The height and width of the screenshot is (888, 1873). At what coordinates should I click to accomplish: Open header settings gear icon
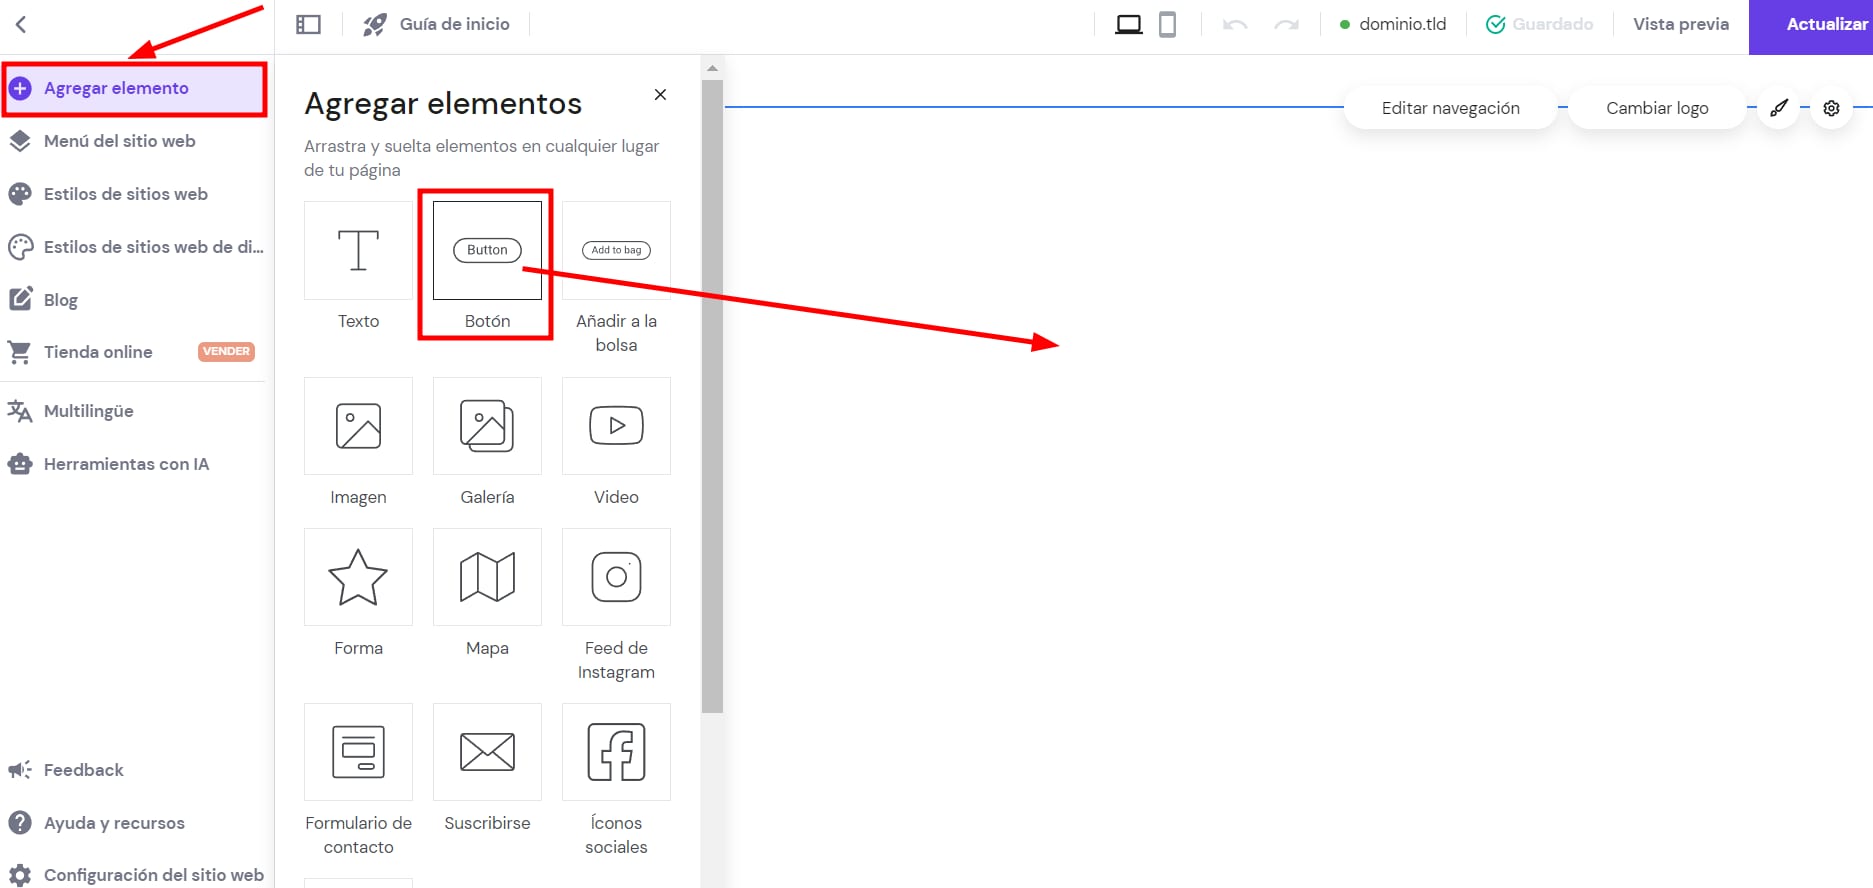click(1831, 108)
